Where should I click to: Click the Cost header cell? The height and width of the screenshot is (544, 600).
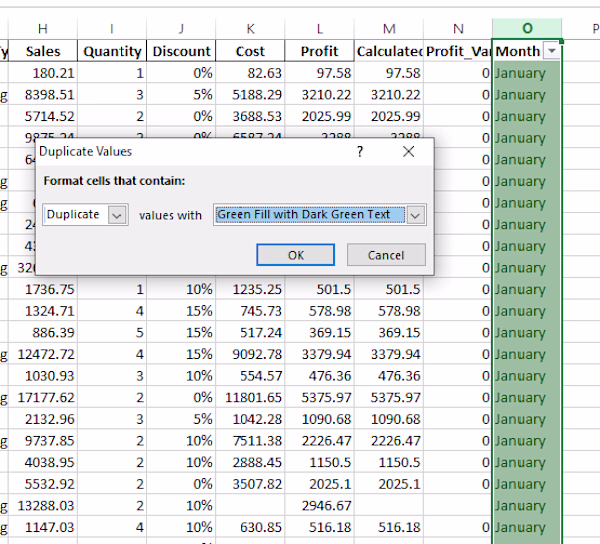pos(250,51)
